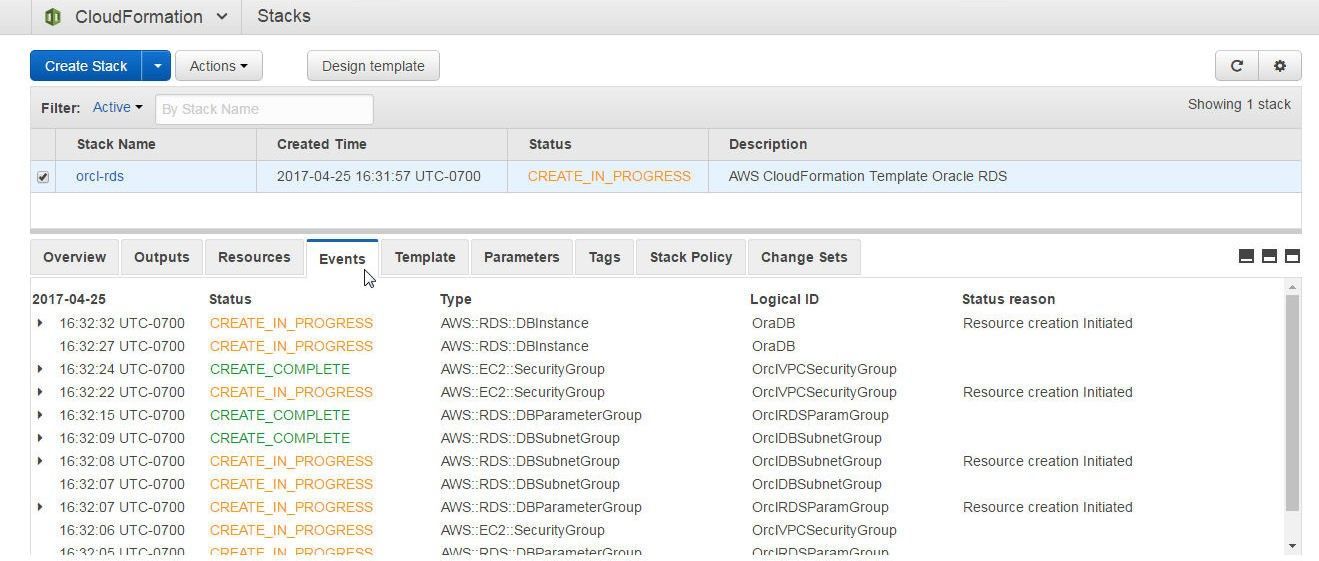Expand the 16:32:32 OraDB event row
The image size is (1319, 561).
pyautogui.click(x=40, y=323)
